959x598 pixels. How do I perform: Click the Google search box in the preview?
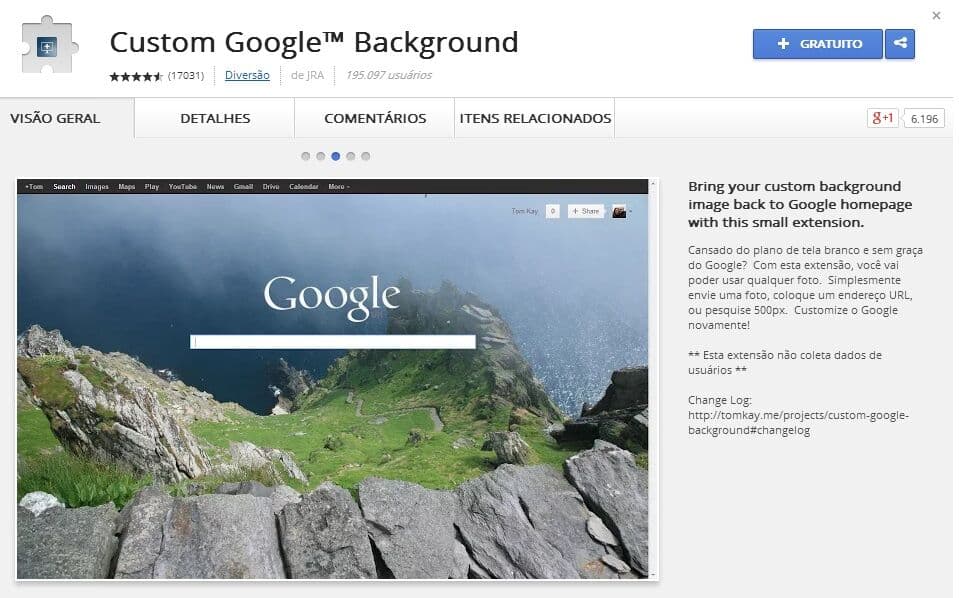coord(332,339)
